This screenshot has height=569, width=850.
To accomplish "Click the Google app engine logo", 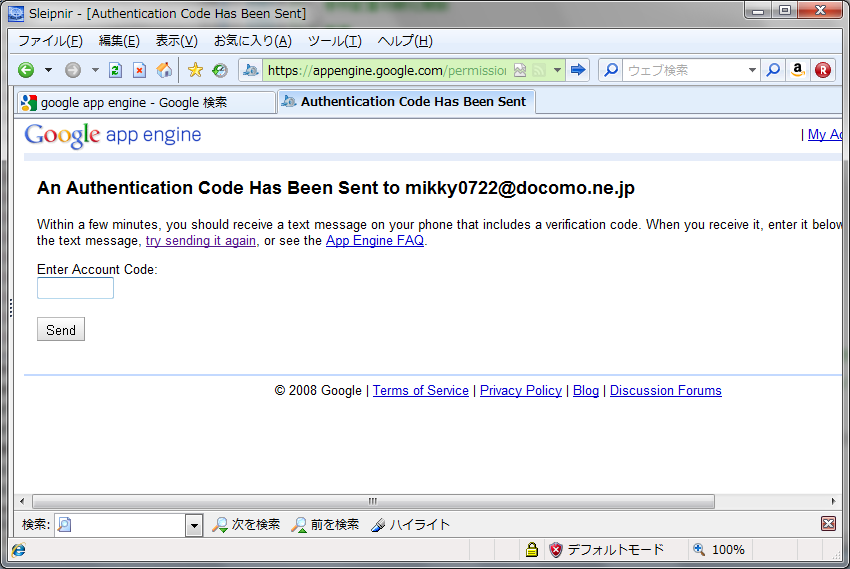I will [x=113, y=134].
